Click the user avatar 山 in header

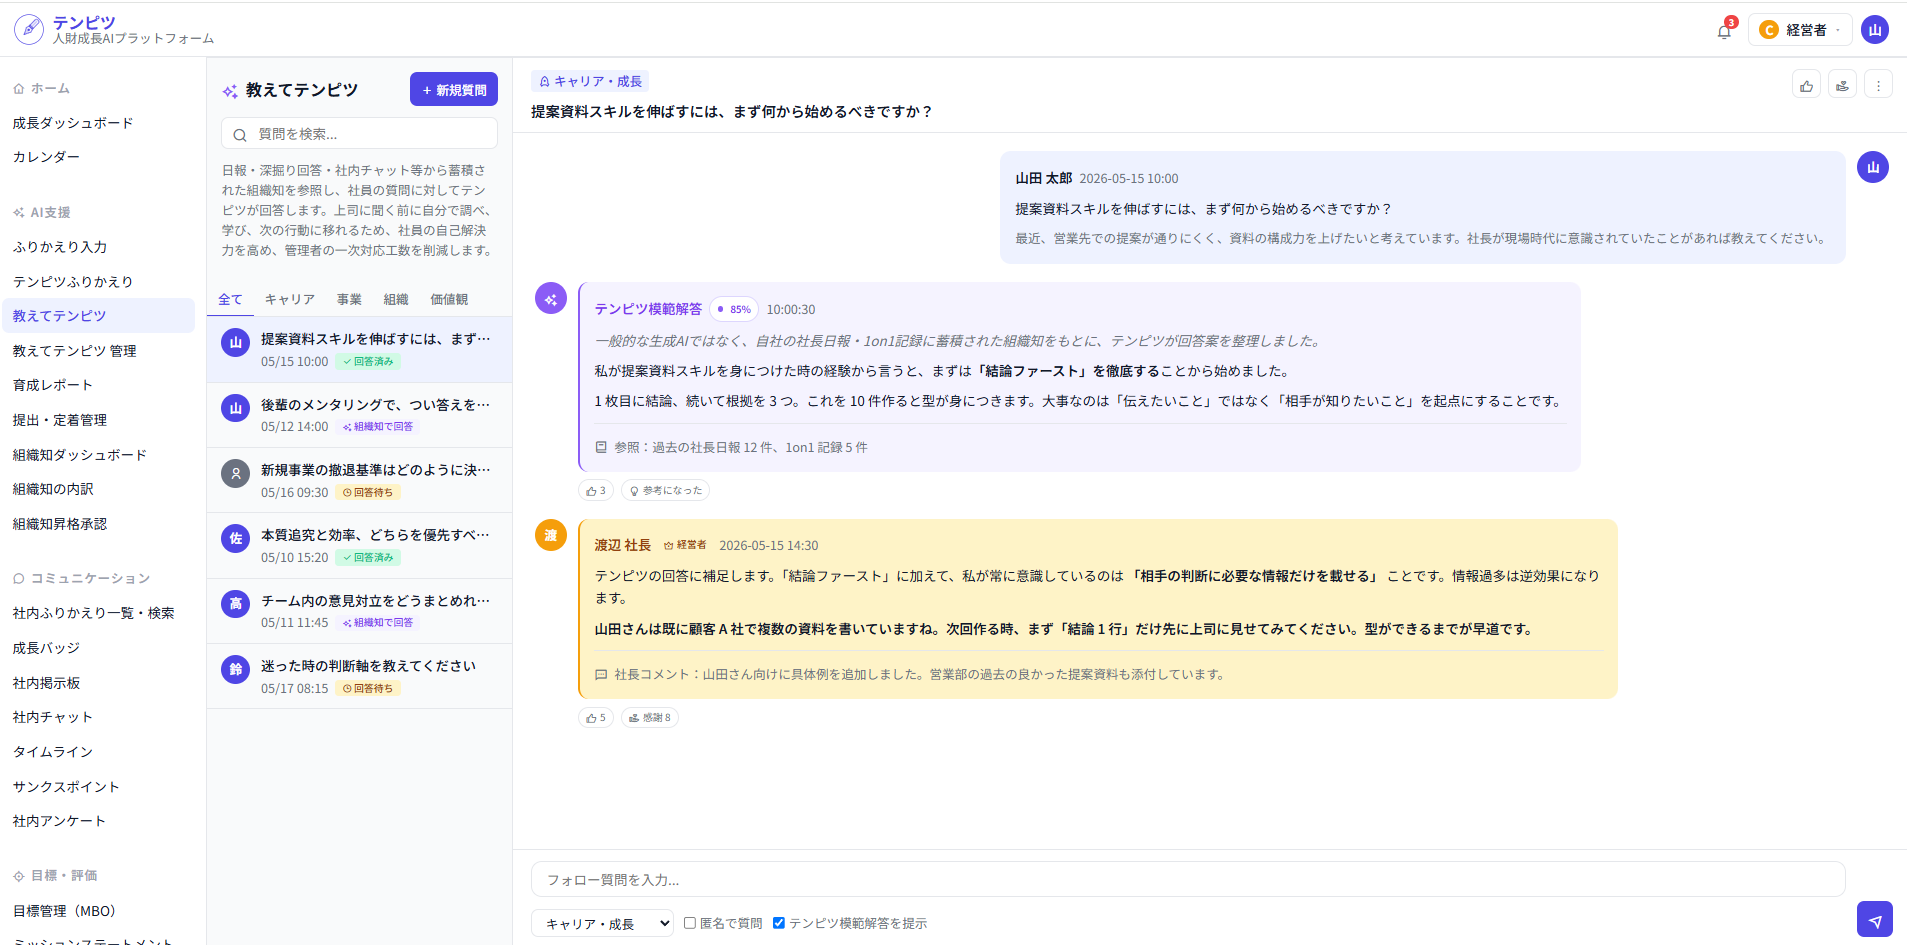tap(1875, 30)
